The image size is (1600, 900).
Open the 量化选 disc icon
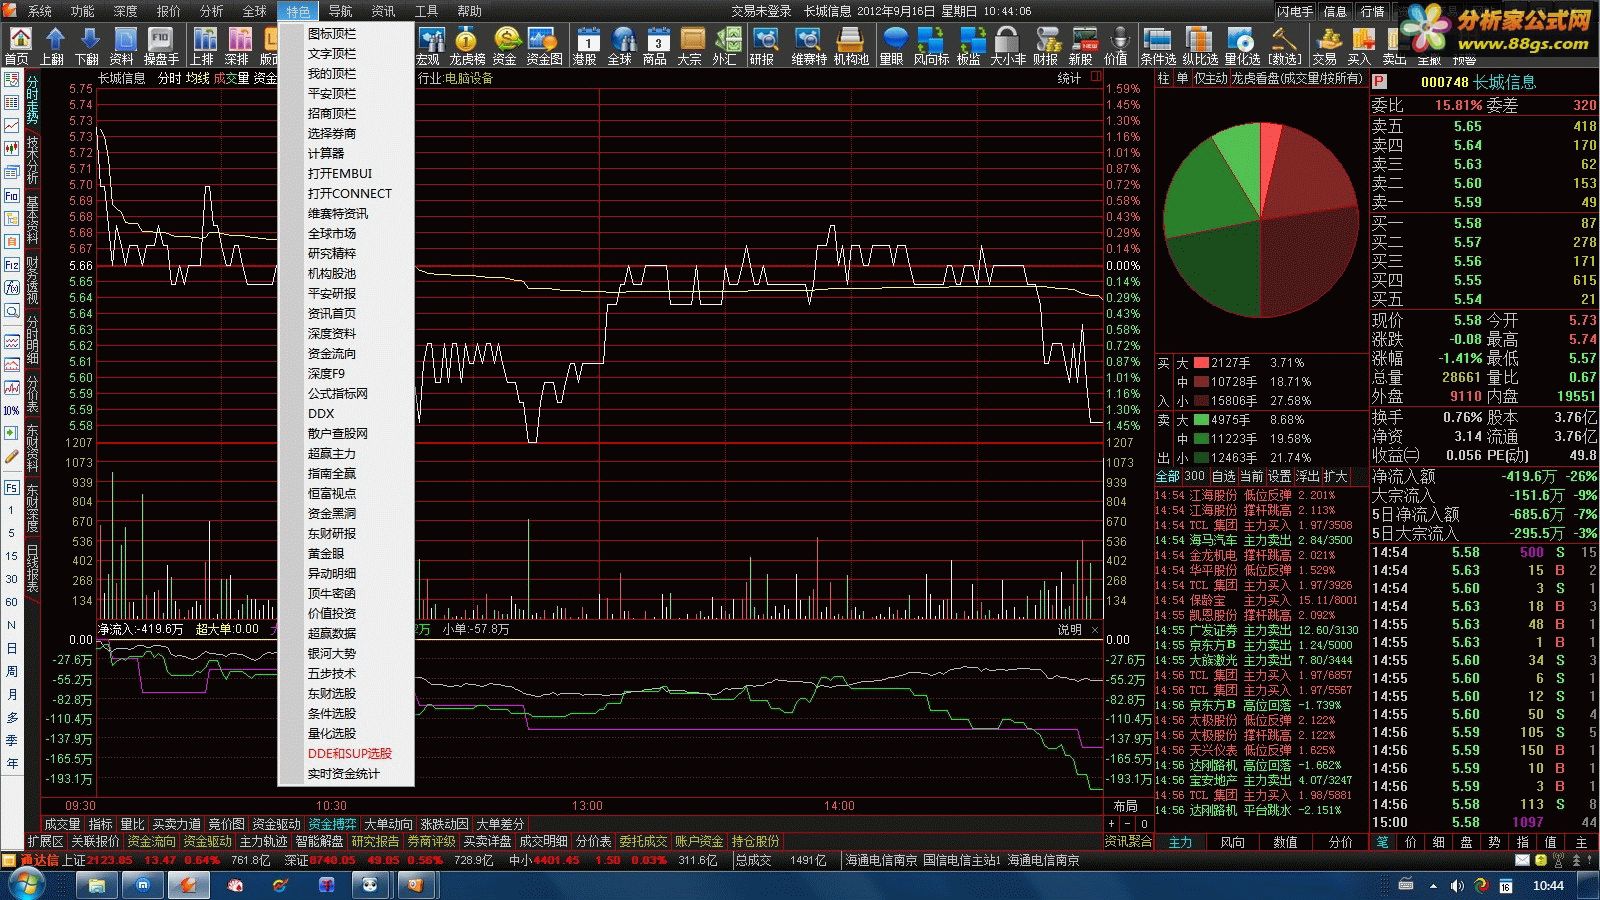pyautogui.click(x=1242, y=46)
